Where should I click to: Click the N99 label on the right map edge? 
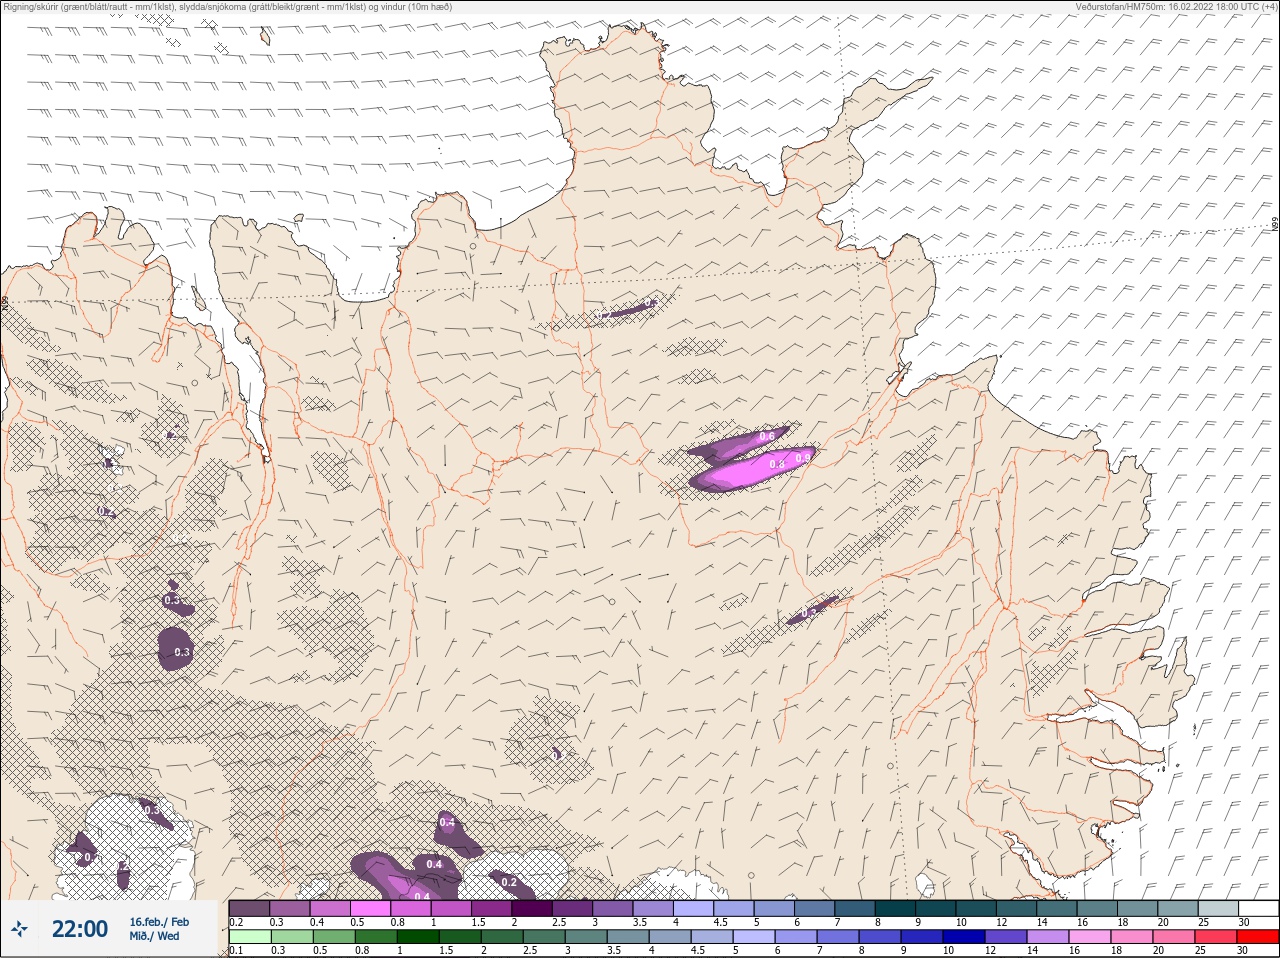[1275, 225]
